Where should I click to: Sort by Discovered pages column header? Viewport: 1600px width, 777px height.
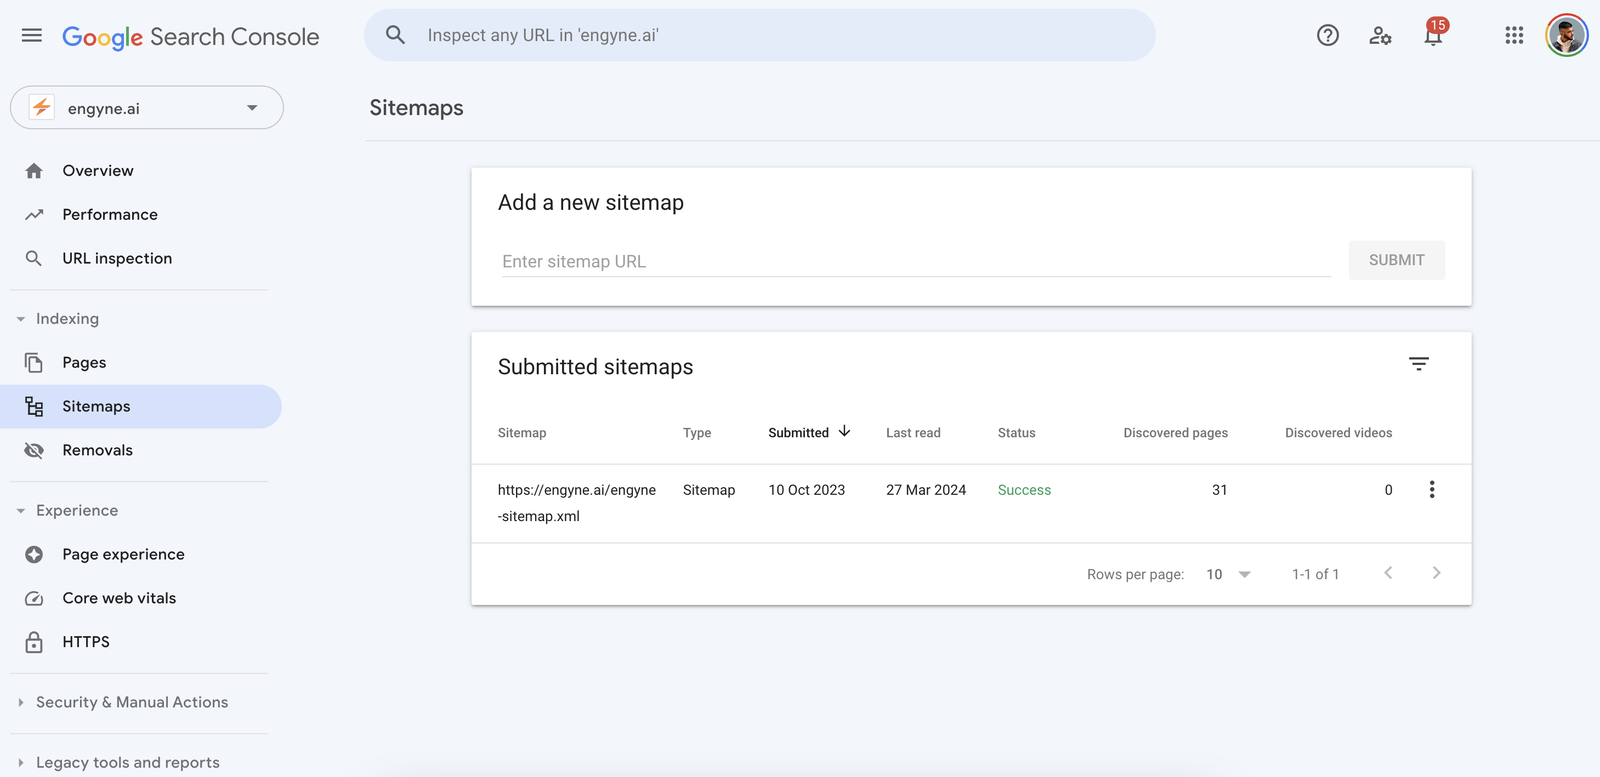coord(1175,433)
